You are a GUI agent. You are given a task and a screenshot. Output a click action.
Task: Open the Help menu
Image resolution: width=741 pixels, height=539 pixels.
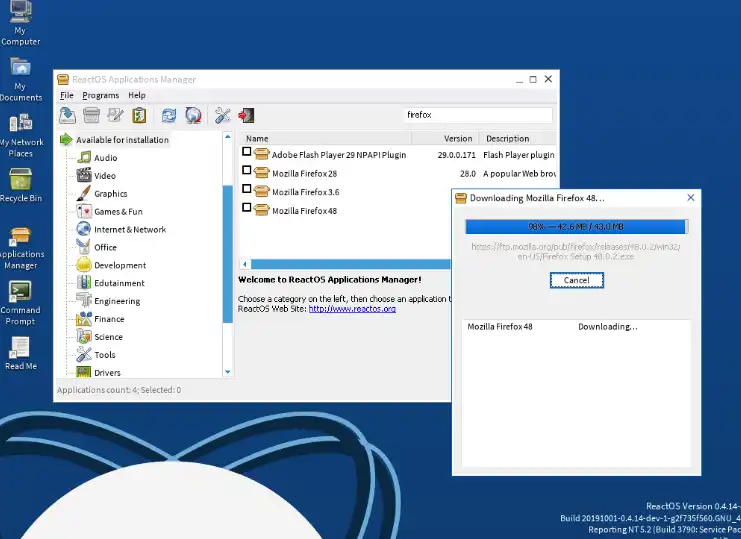pyautogui.click(x=136, y=95)
